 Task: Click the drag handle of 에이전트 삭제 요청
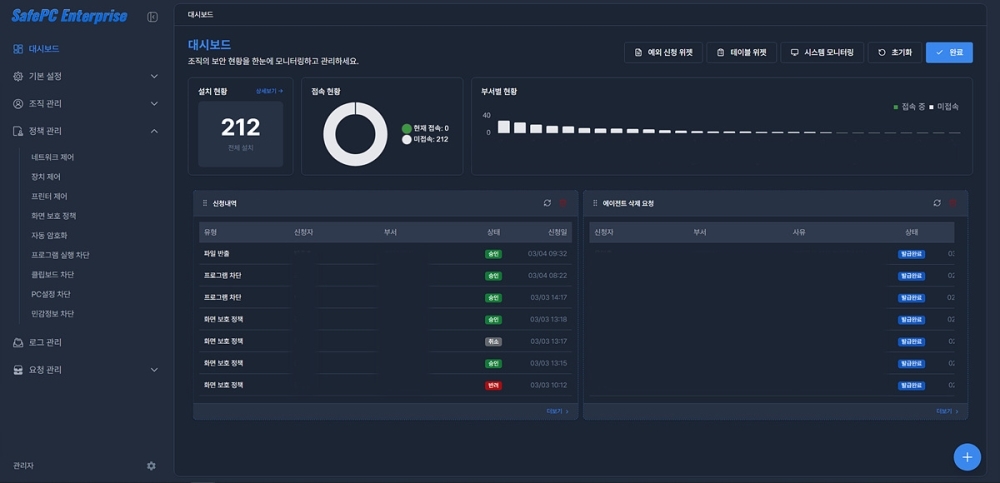coord(595,203)
